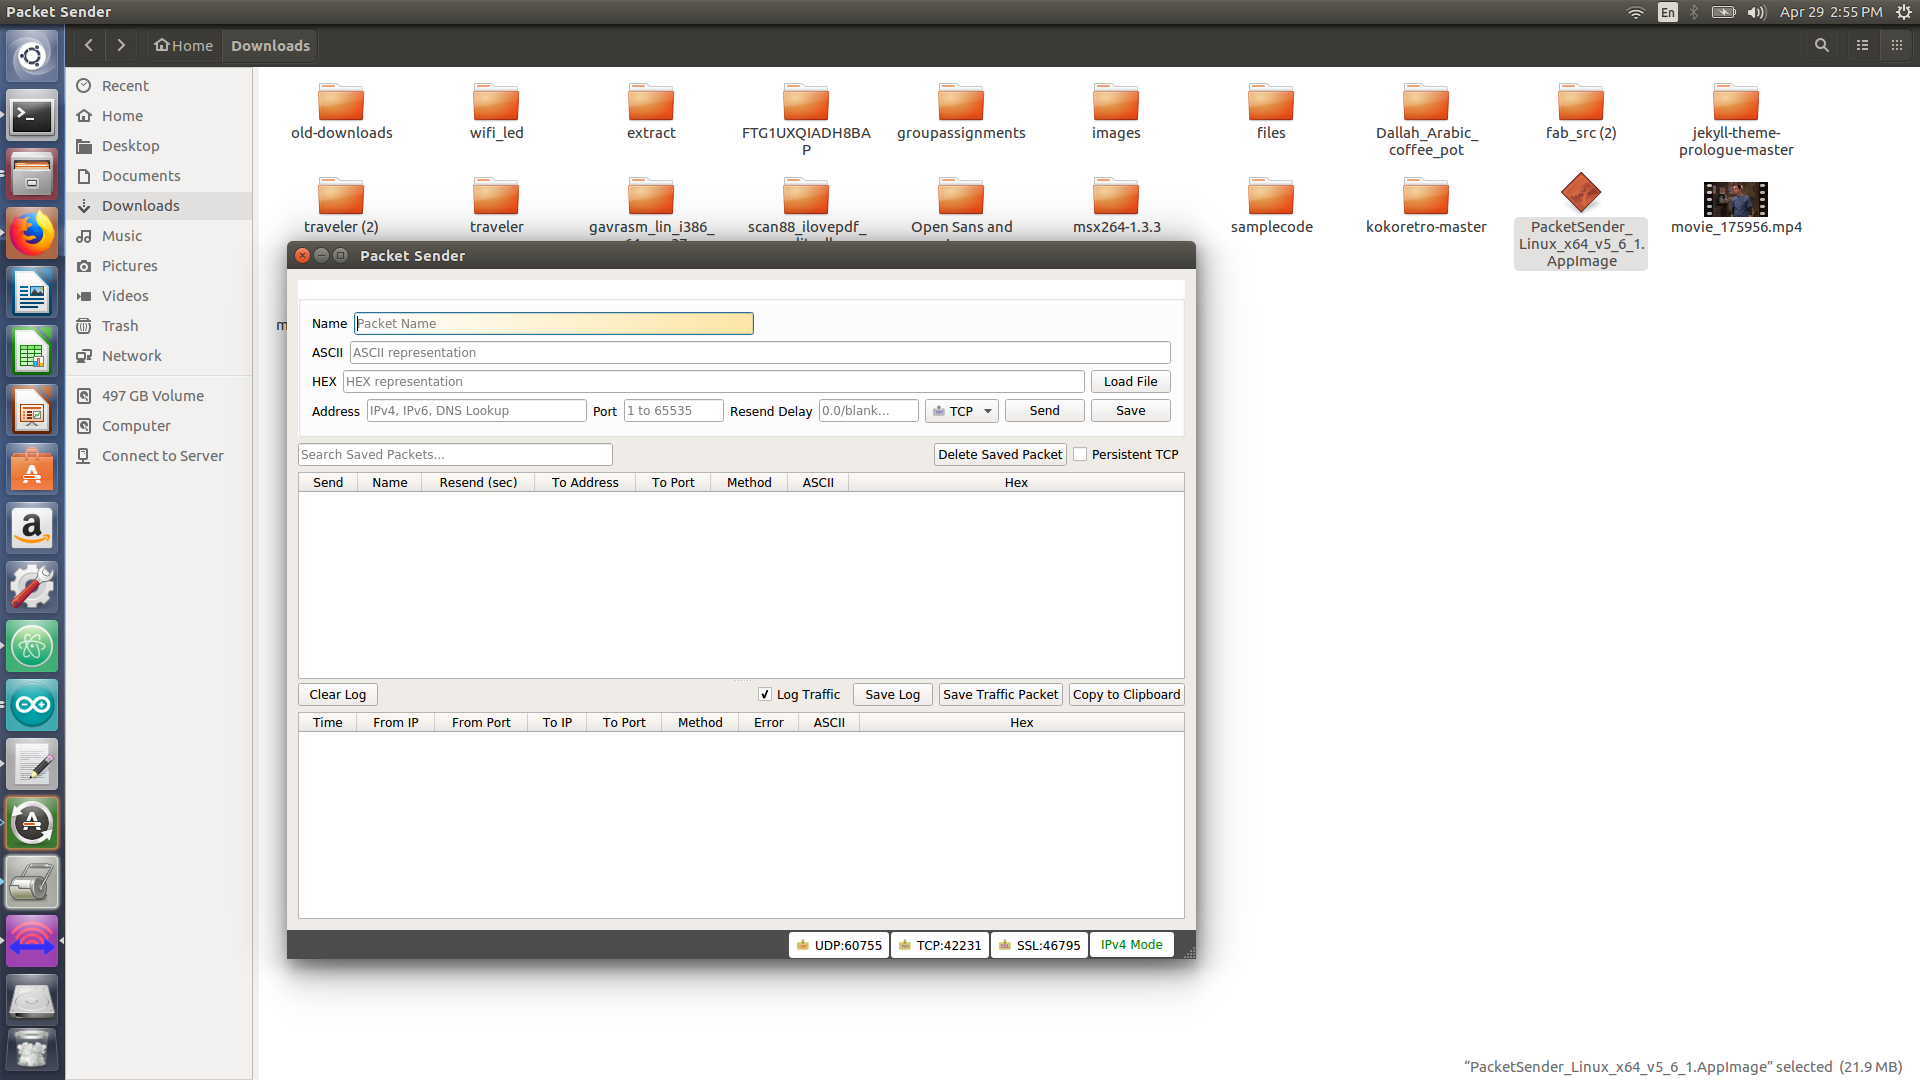Screen dimensions: 1920x1080
Task: Launch Atom editor from the dock
Action: coord(32,647)
